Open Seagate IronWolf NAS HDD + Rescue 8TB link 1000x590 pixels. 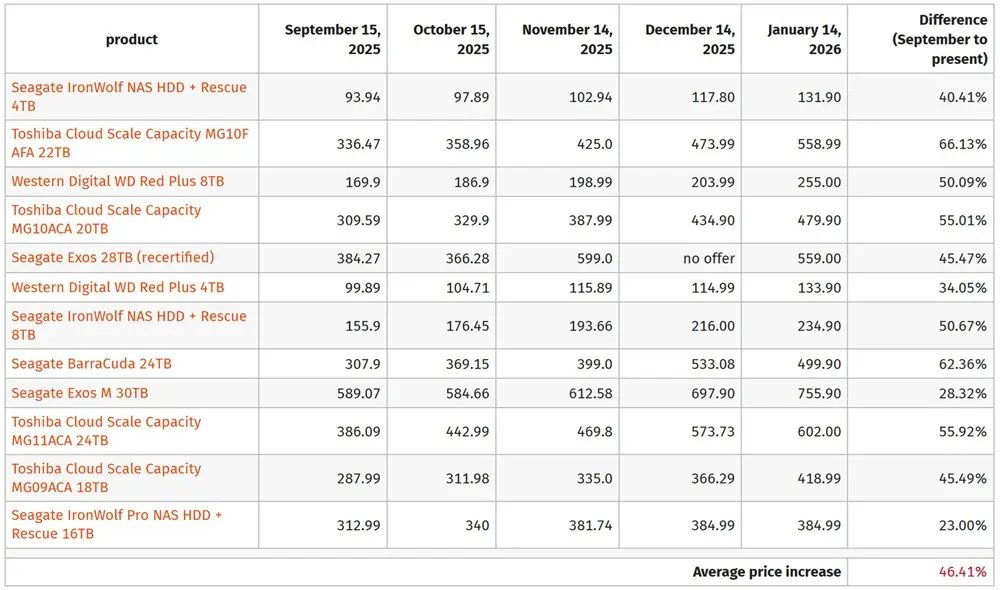tap(128, 316)
